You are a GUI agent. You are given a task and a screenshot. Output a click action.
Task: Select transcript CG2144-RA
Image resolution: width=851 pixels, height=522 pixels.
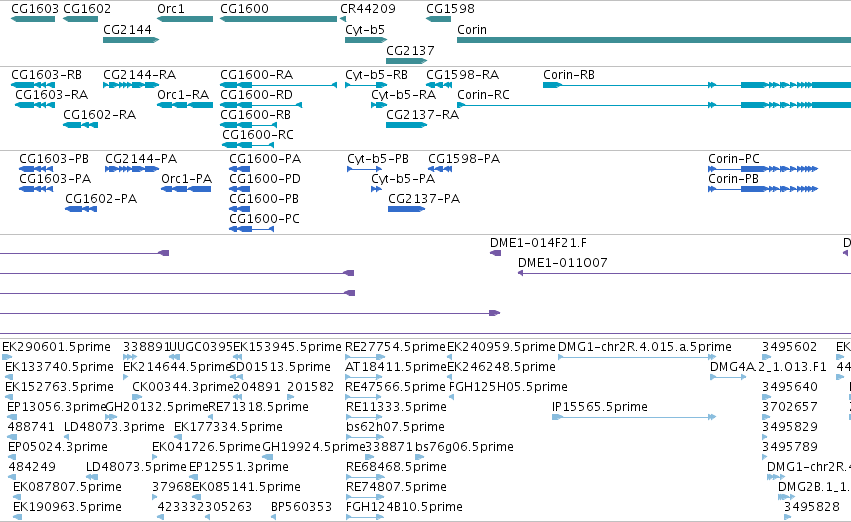coord(131,85)
